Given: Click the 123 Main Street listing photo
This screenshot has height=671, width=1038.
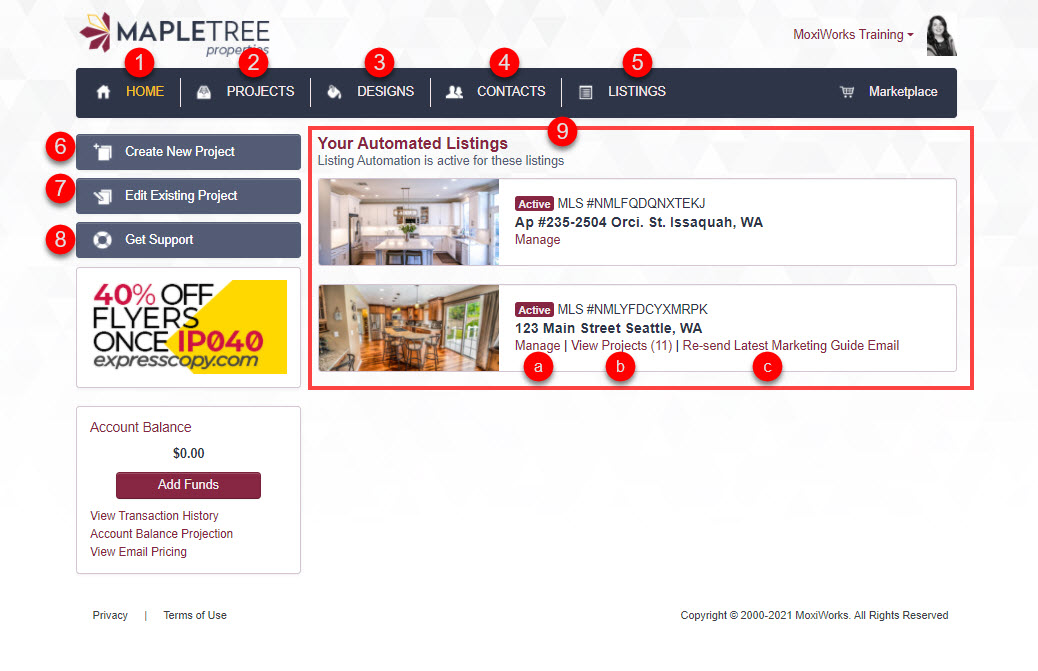Looking at the screenshot, I should [408, 328].
